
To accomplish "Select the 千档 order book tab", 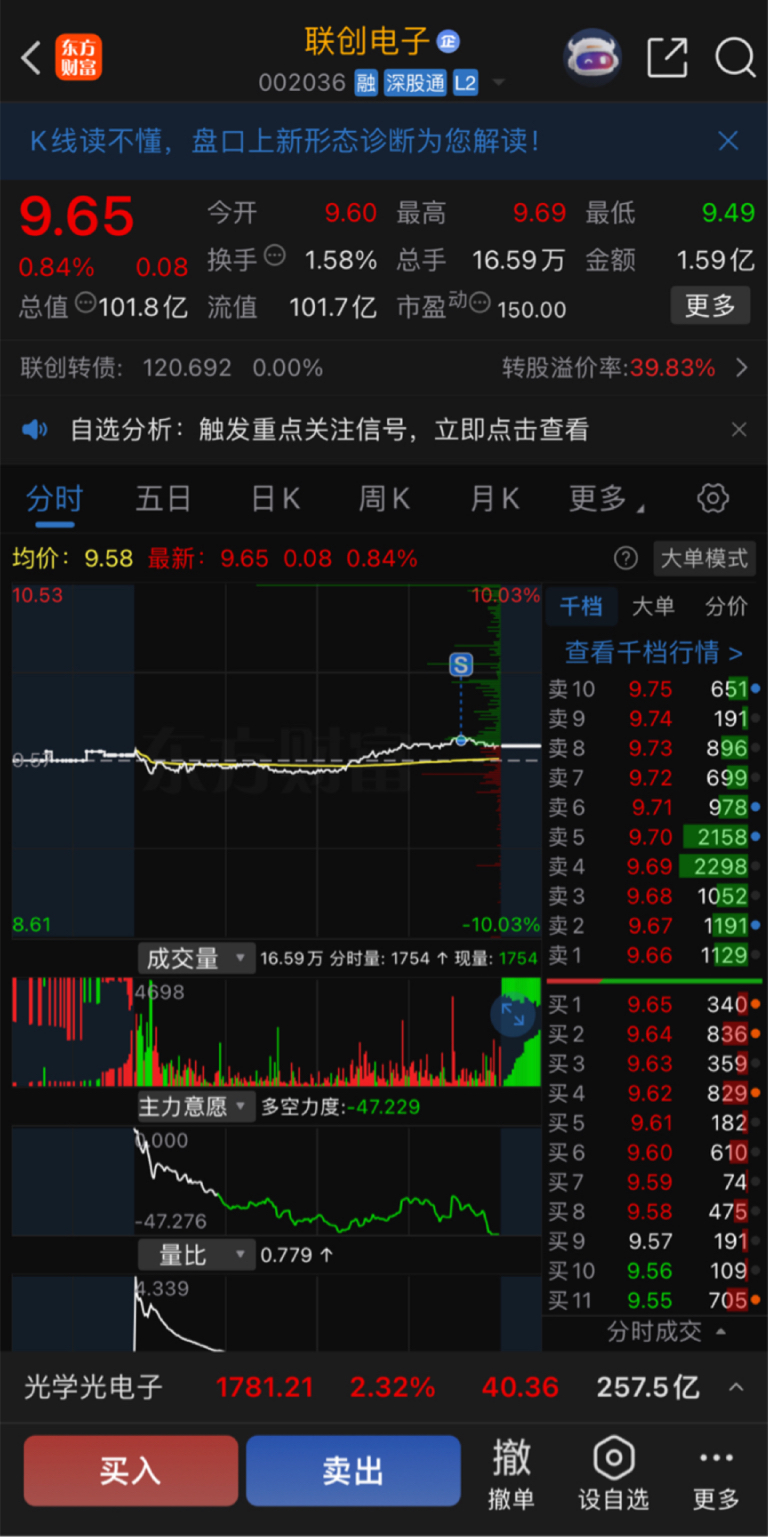I will (x=580, y=606).
